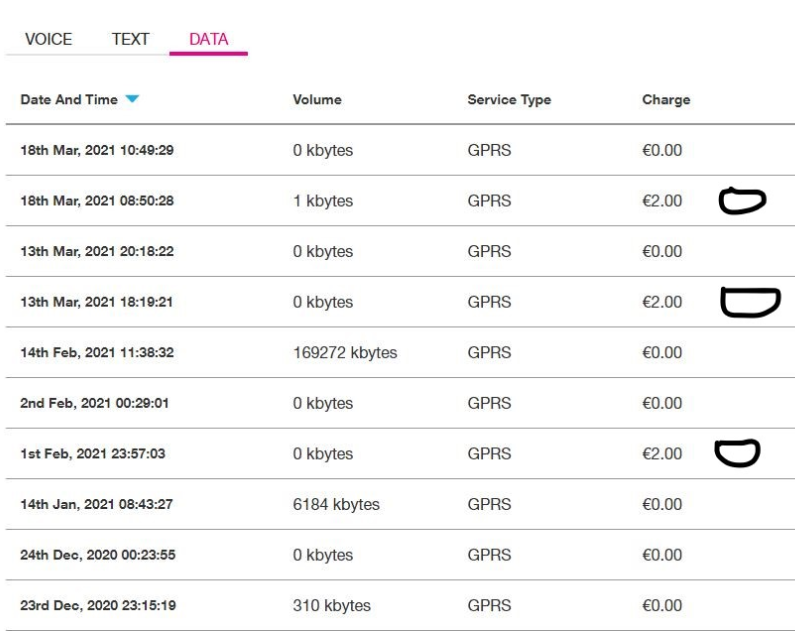Switch to the TEXT tab
This screenshot has width=808, height=633.
(x=130, y=39)
